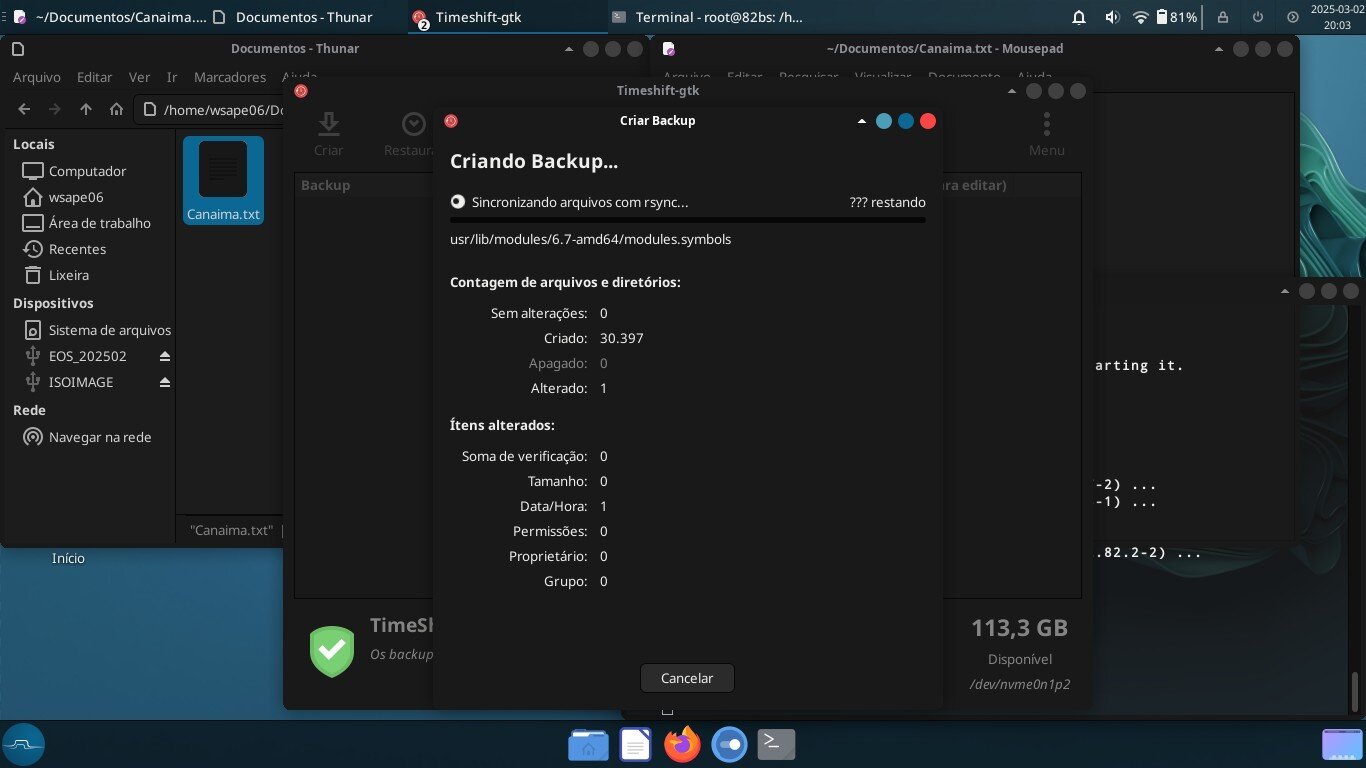The width and height of the screenshot is (1366, 768).
Task: Go back in Thunar with the back arrow
Action: 24,110
